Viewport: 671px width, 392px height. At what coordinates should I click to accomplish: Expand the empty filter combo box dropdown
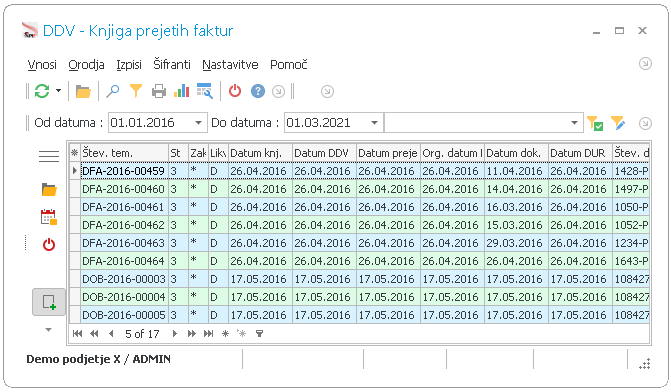point(574,123)
